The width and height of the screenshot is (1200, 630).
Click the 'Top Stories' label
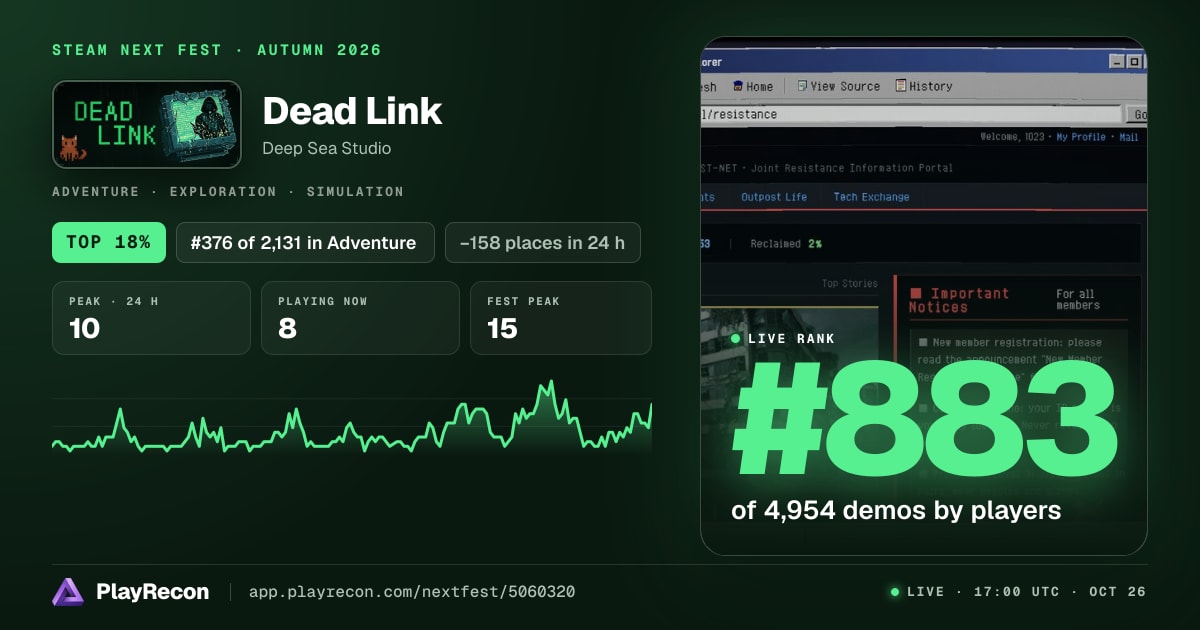tap(849, 284)
